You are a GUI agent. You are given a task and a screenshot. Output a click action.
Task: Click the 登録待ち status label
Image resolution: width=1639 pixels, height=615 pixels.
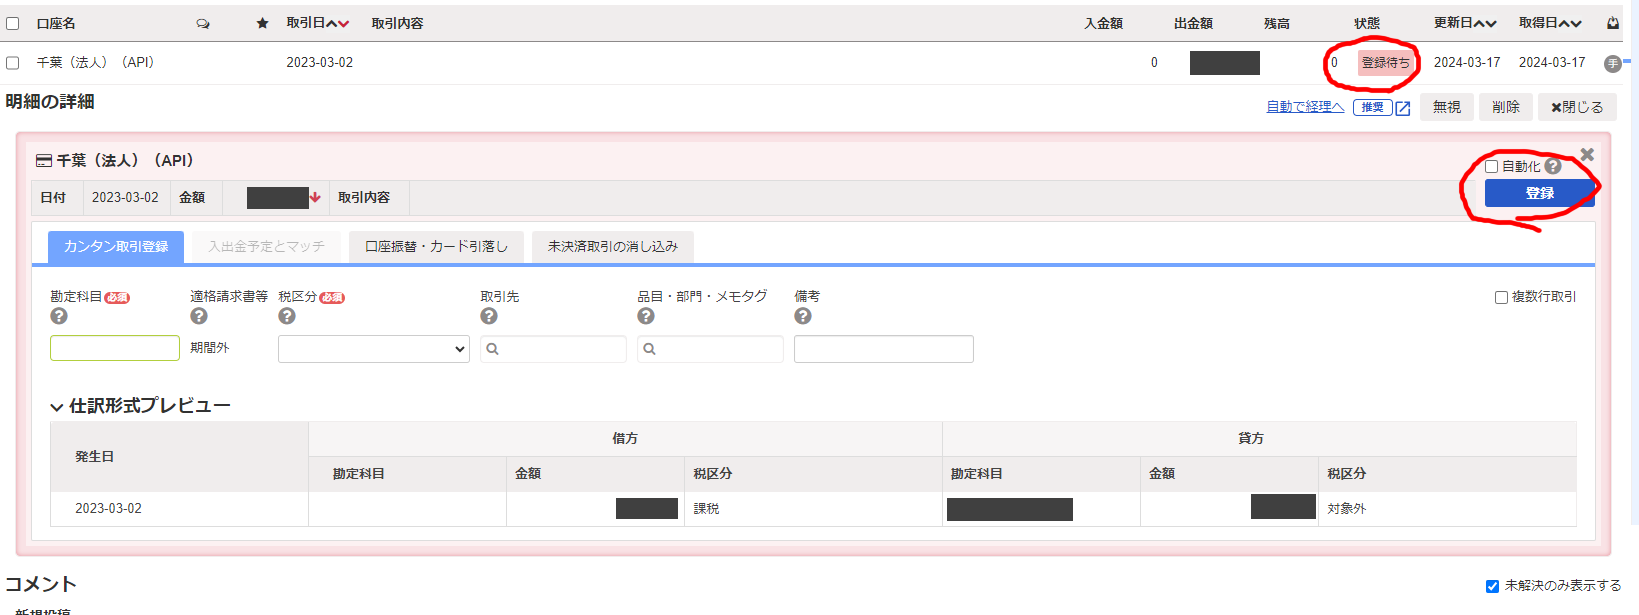(x=1386, y=63)
